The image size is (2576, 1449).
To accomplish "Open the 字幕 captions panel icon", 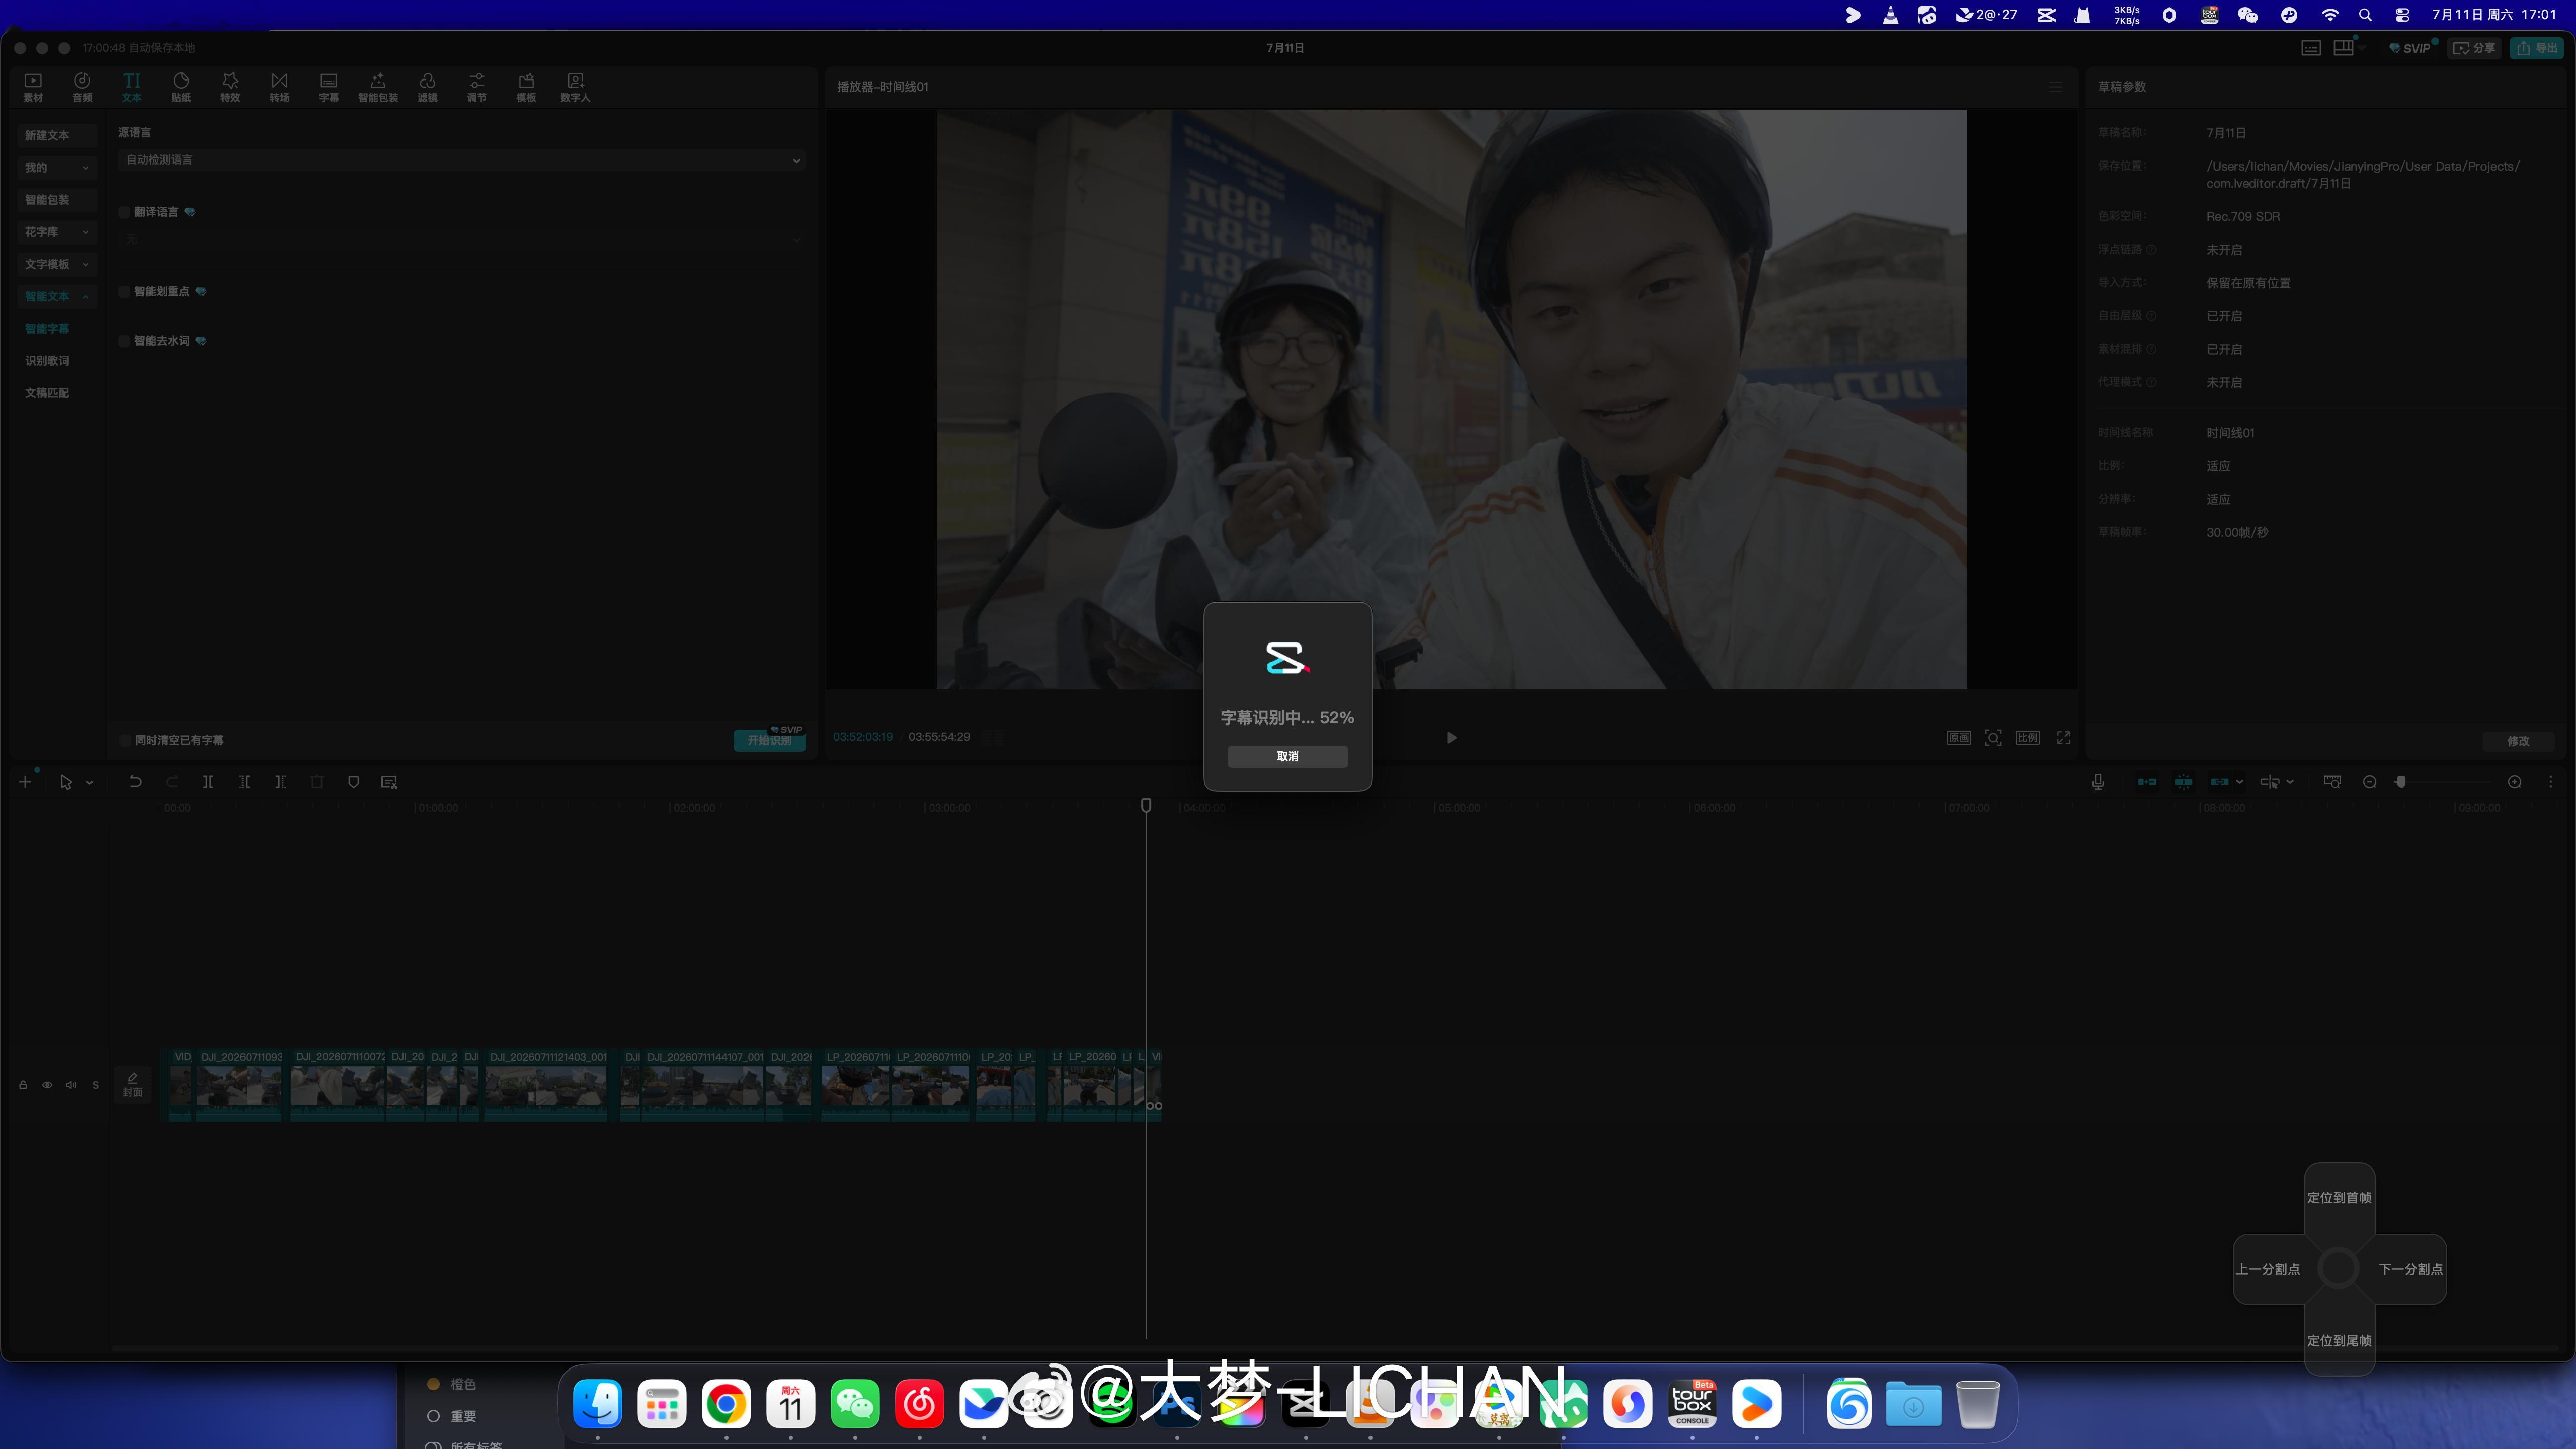I will (328, 87).
